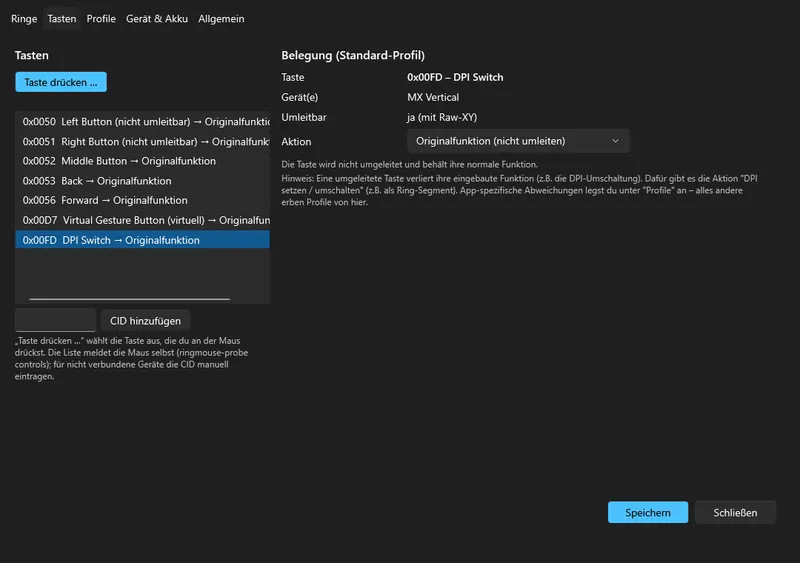Click the 'CID hinzufügen' button

tap(145, 321)
